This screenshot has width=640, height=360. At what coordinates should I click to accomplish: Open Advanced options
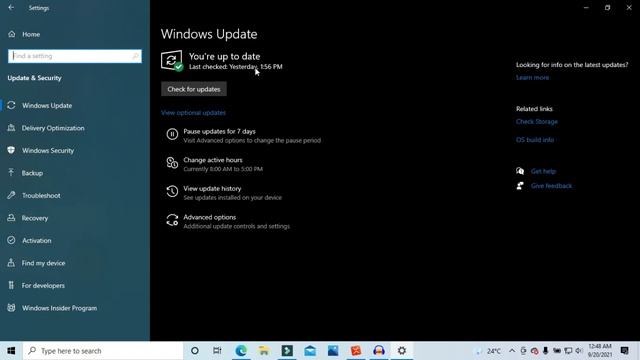click(x=209, y=217)
